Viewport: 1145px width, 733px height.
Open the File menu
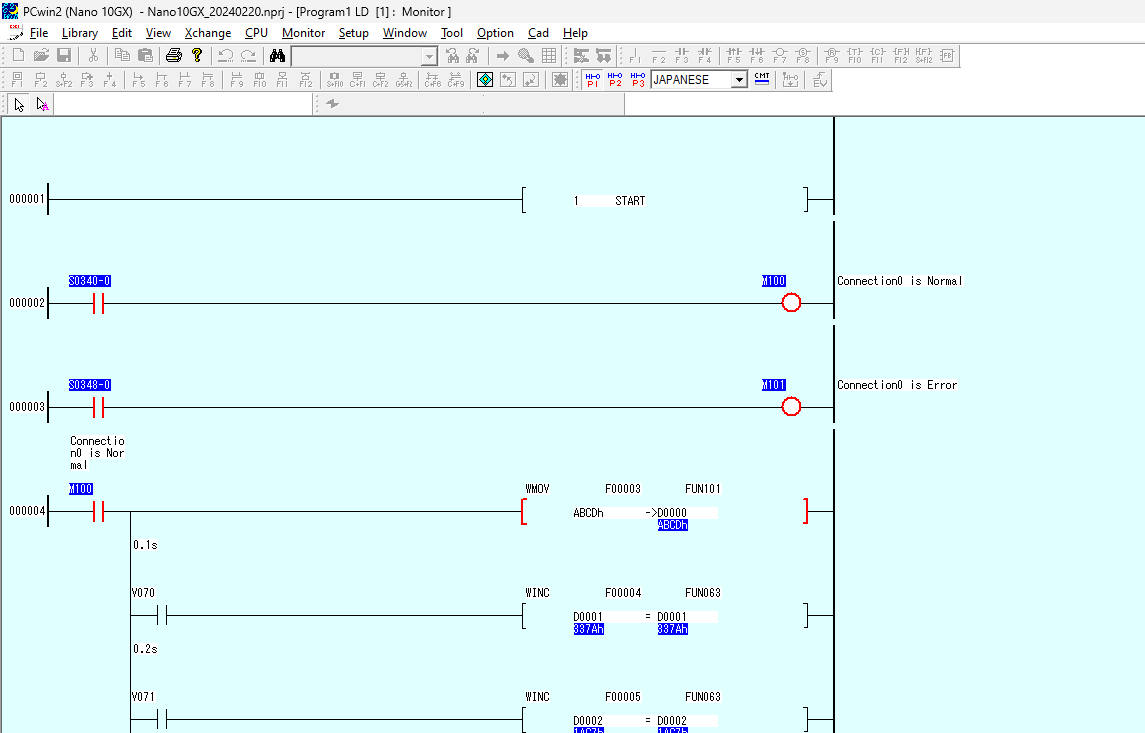[39, 33]
